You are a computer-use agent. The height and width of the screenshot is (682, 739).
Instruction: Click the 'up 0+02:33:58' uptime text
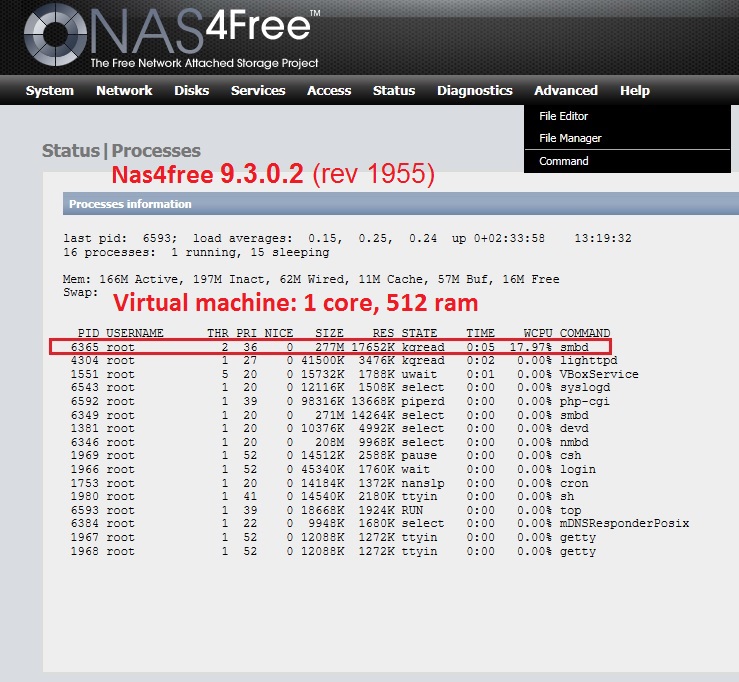498,238
